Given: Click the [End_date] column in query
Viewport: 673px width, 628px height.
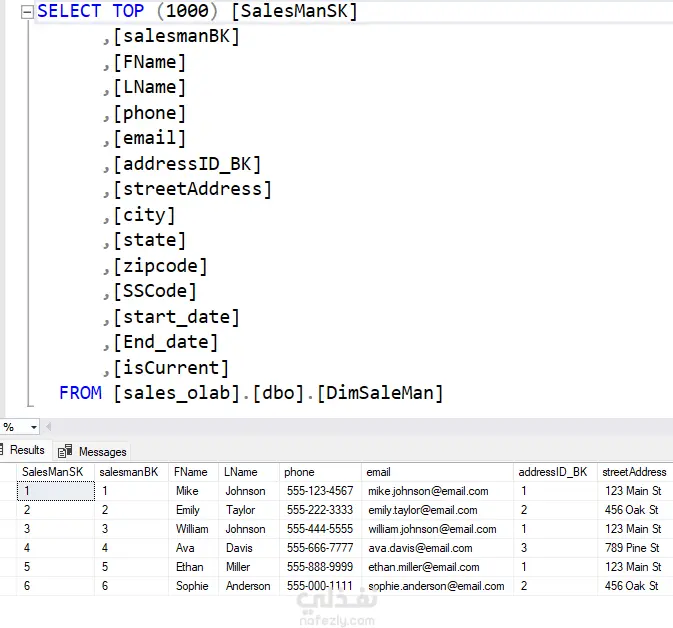Looking at the screenshot, I should pos(166,343).
